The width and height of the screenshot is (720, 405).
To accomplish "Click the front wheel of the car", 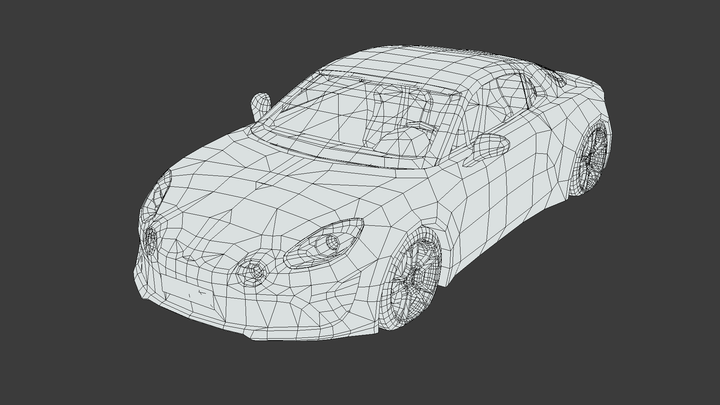I will tap(412, 275).
